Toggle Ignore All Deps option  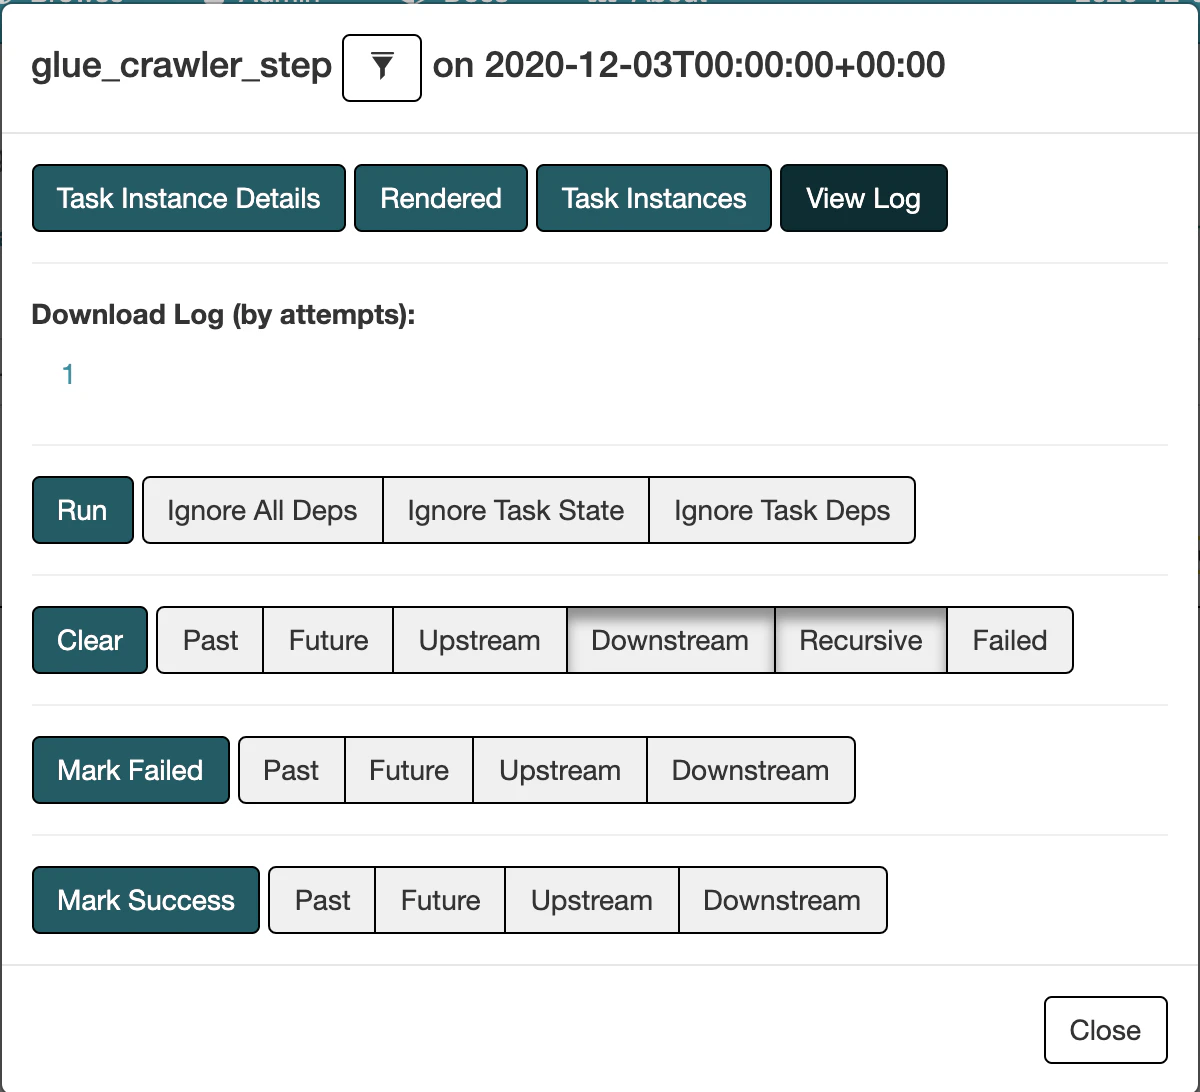pos(262,510)
